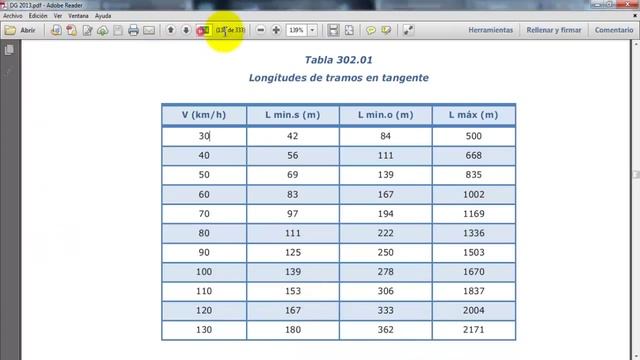Click the L min.s (m) header

tap(293, 115)
